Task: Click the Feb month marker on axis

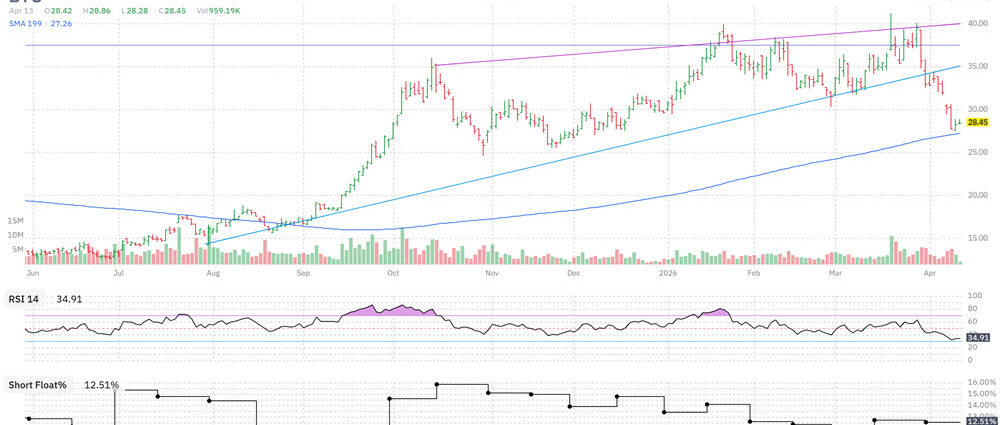Action: coord(755,271)
